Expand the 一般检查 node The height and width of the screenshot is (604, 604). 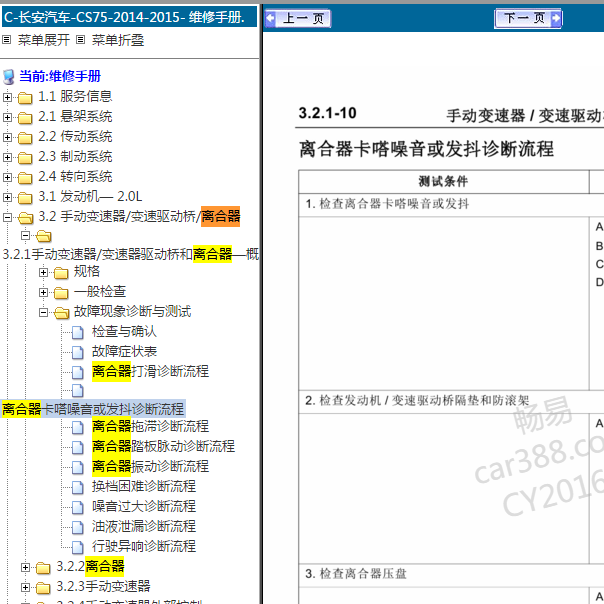(x=44, y=293)
